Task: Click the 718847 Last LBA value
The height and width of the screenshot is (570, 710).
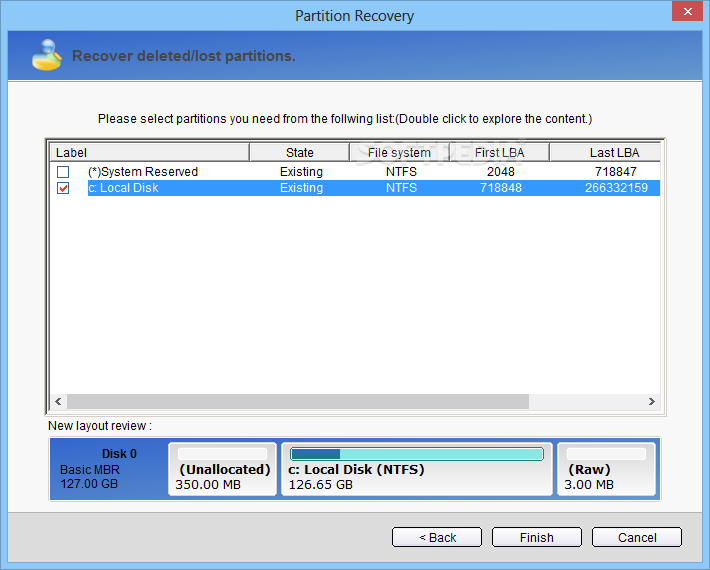Action: 615,172
